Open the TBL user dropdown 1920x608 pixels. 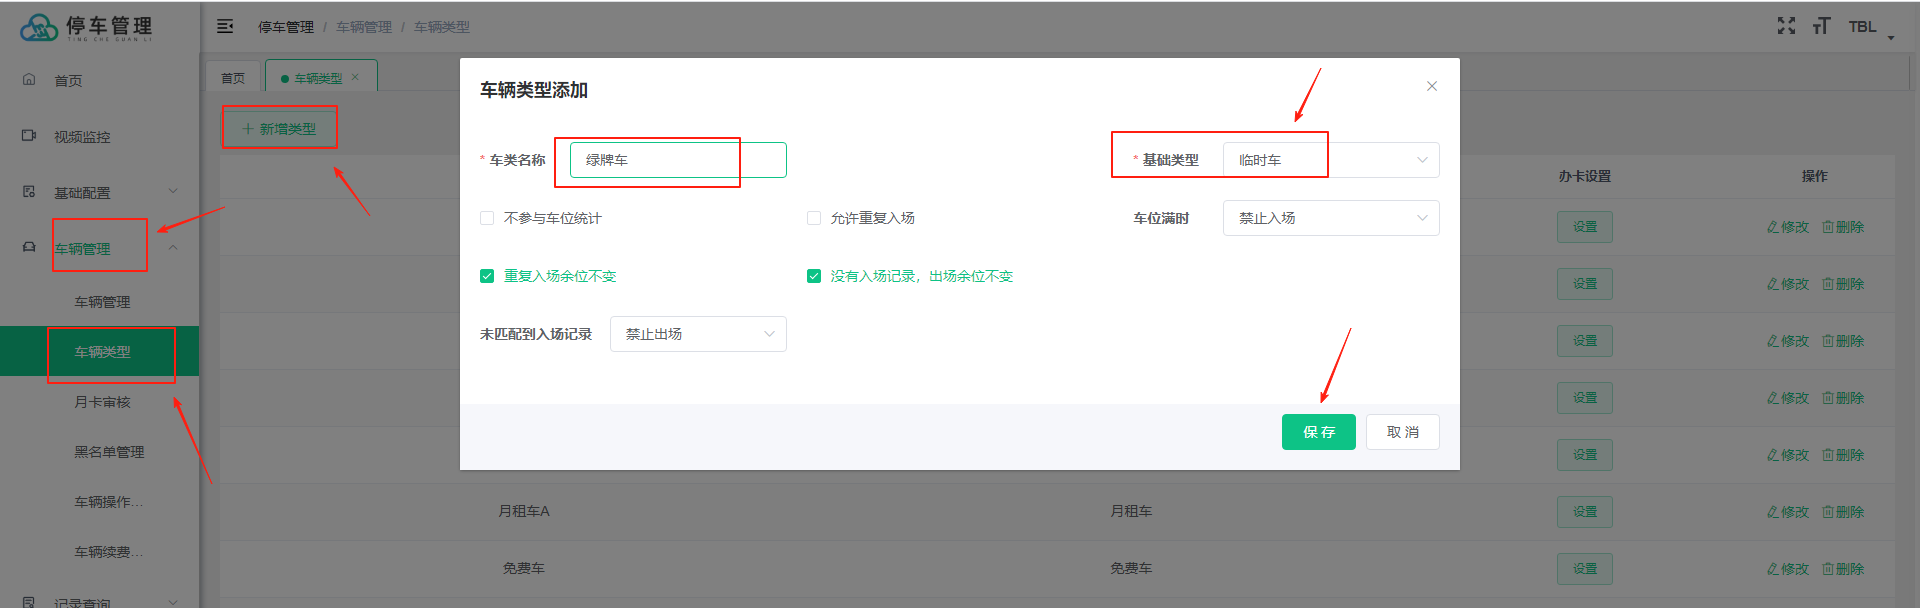[1871, 27]
